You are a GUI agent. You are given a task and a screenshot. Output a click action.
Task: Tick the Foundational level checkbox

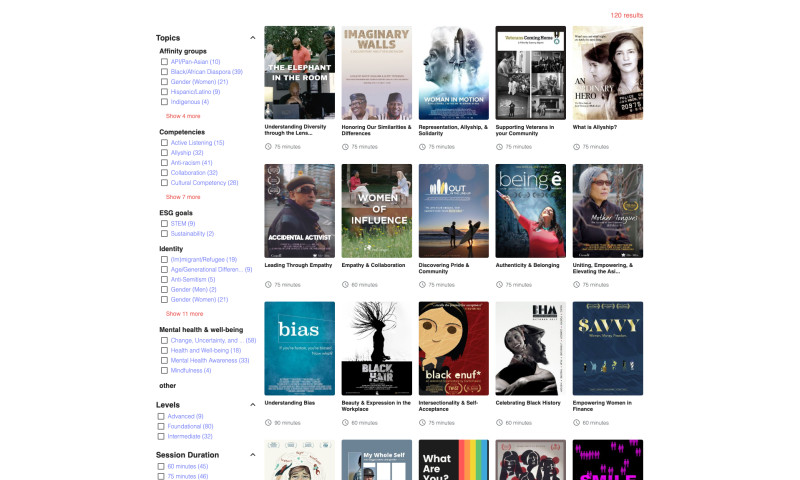click(x=161, y=426)
